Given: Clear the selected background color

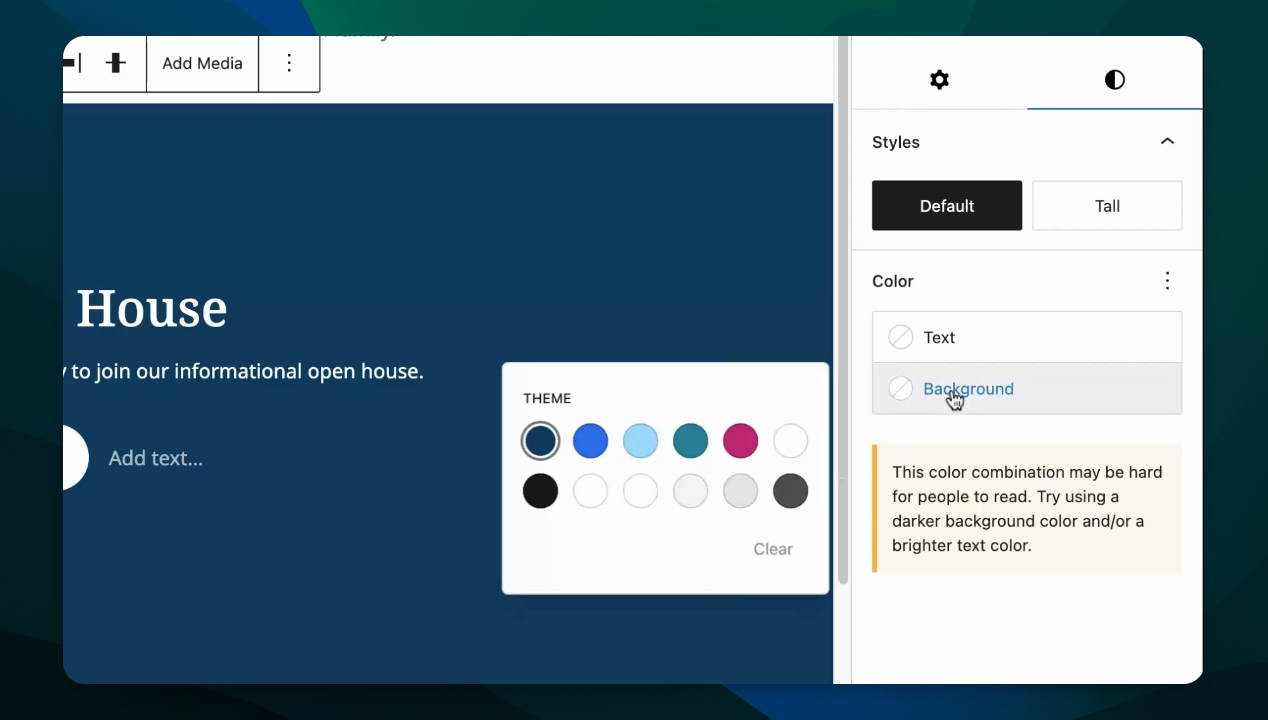Looking at the screenshot, I should [x=773, y=549].
